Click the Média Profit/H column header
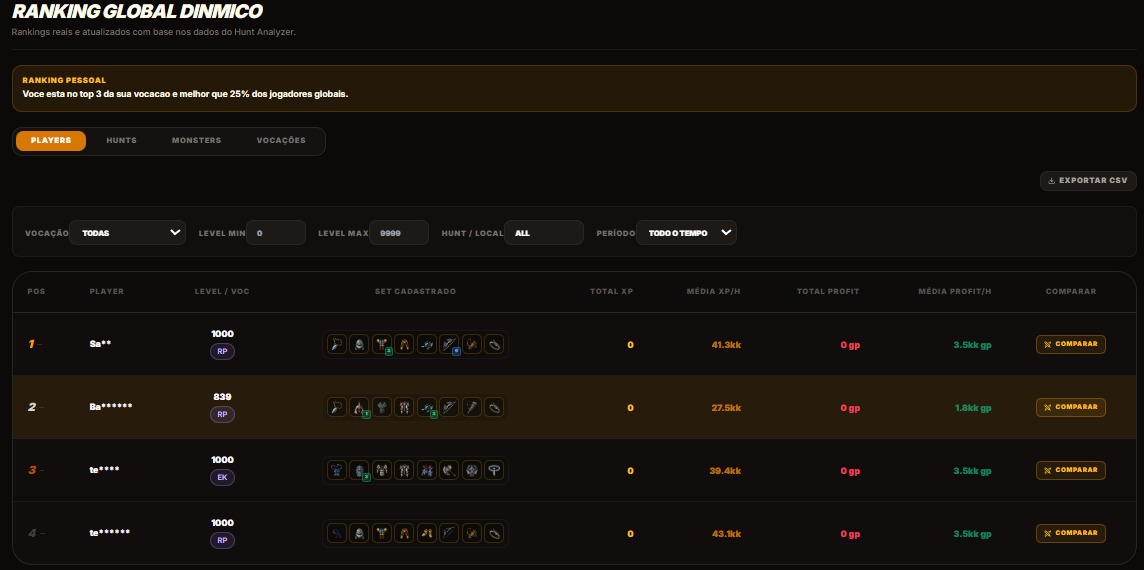Image resolution: width=1144 pixels, height=570 pixels. coord(954,291)
